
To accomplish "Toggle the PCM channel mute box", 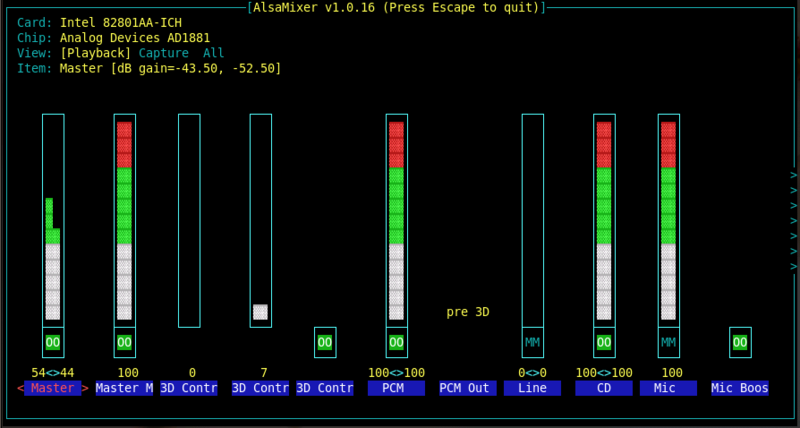I will tap(396, 342).
